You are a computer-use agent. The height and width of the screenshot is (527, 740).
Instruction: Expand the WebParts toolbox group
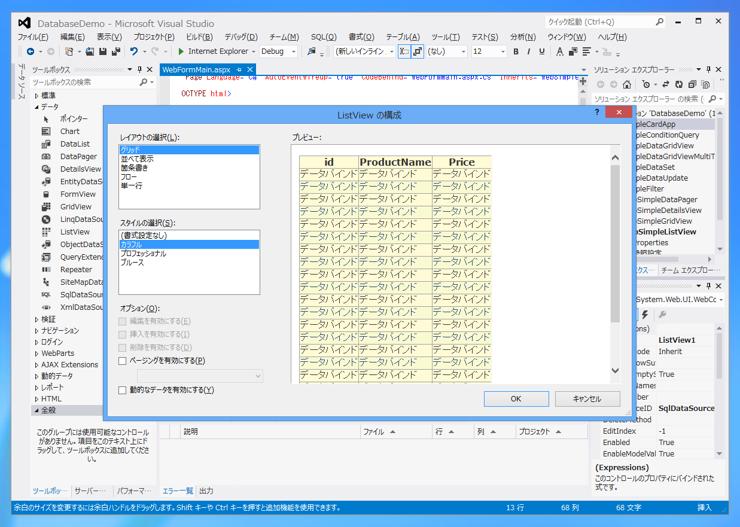tap(36, 353)
